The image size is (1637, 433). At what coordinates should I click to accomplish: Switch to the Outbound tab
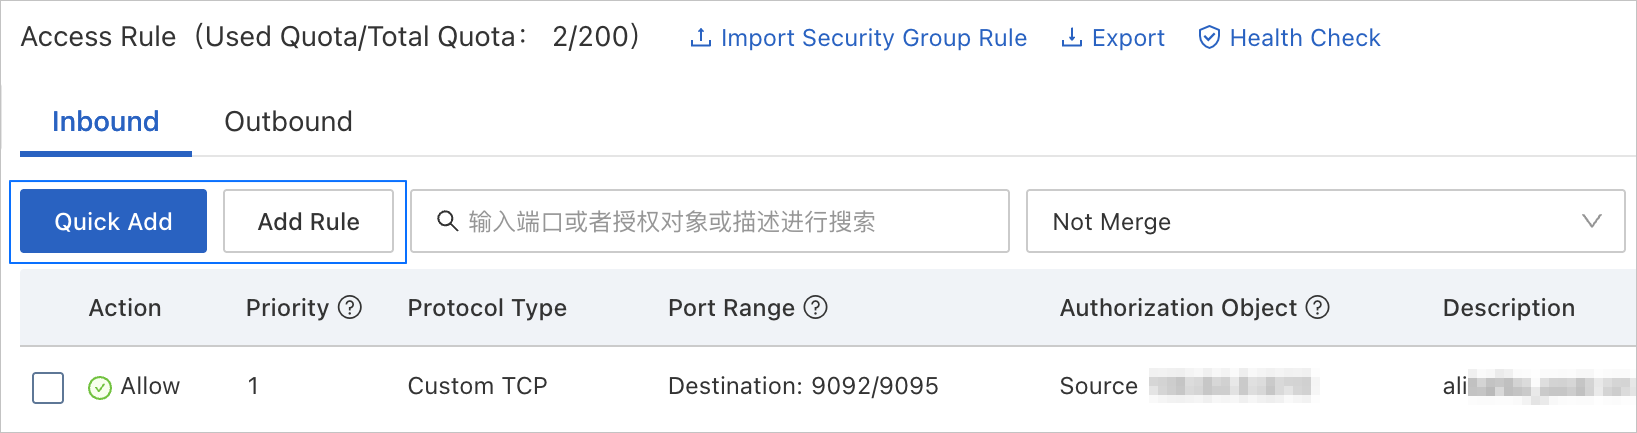pyautogui.click(x=288, y=122)
